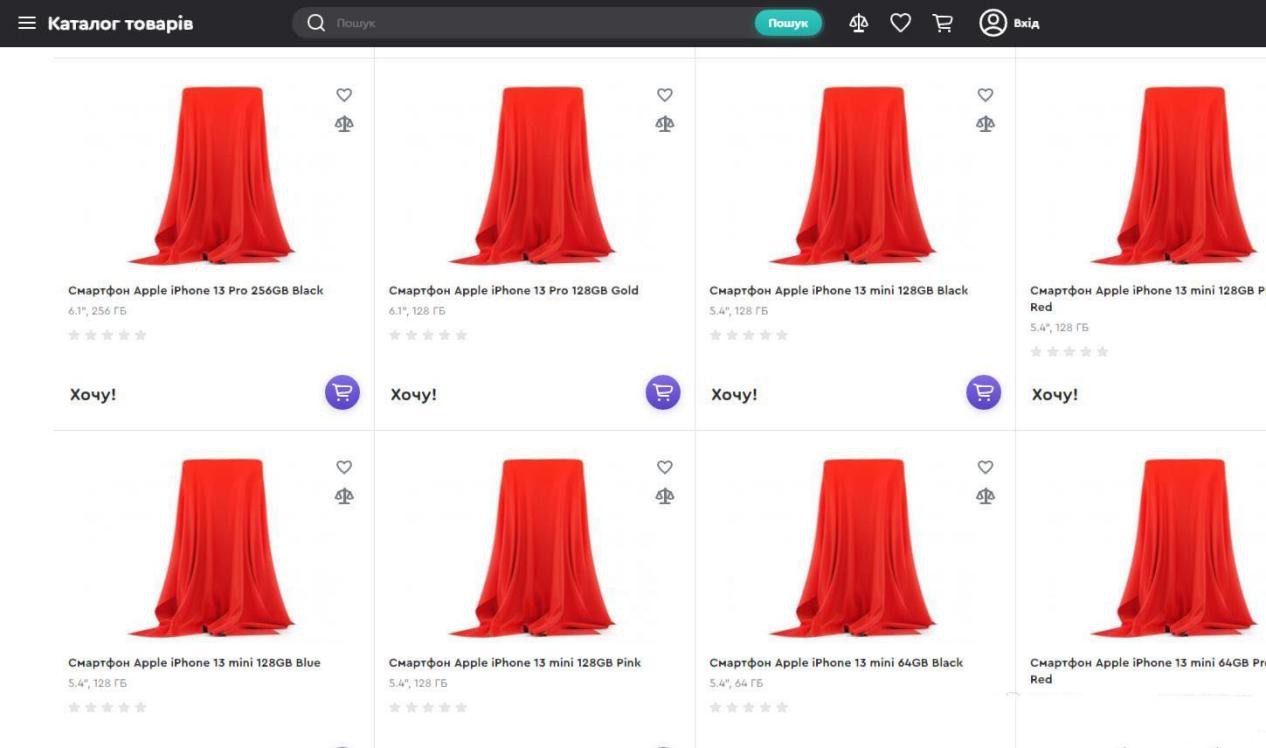Image resolution: width=1266 pixels, height=748 pixels.
Task: Add iPhone 13 Pro 256GB Black to cart
Action: [x=342, y=392]
